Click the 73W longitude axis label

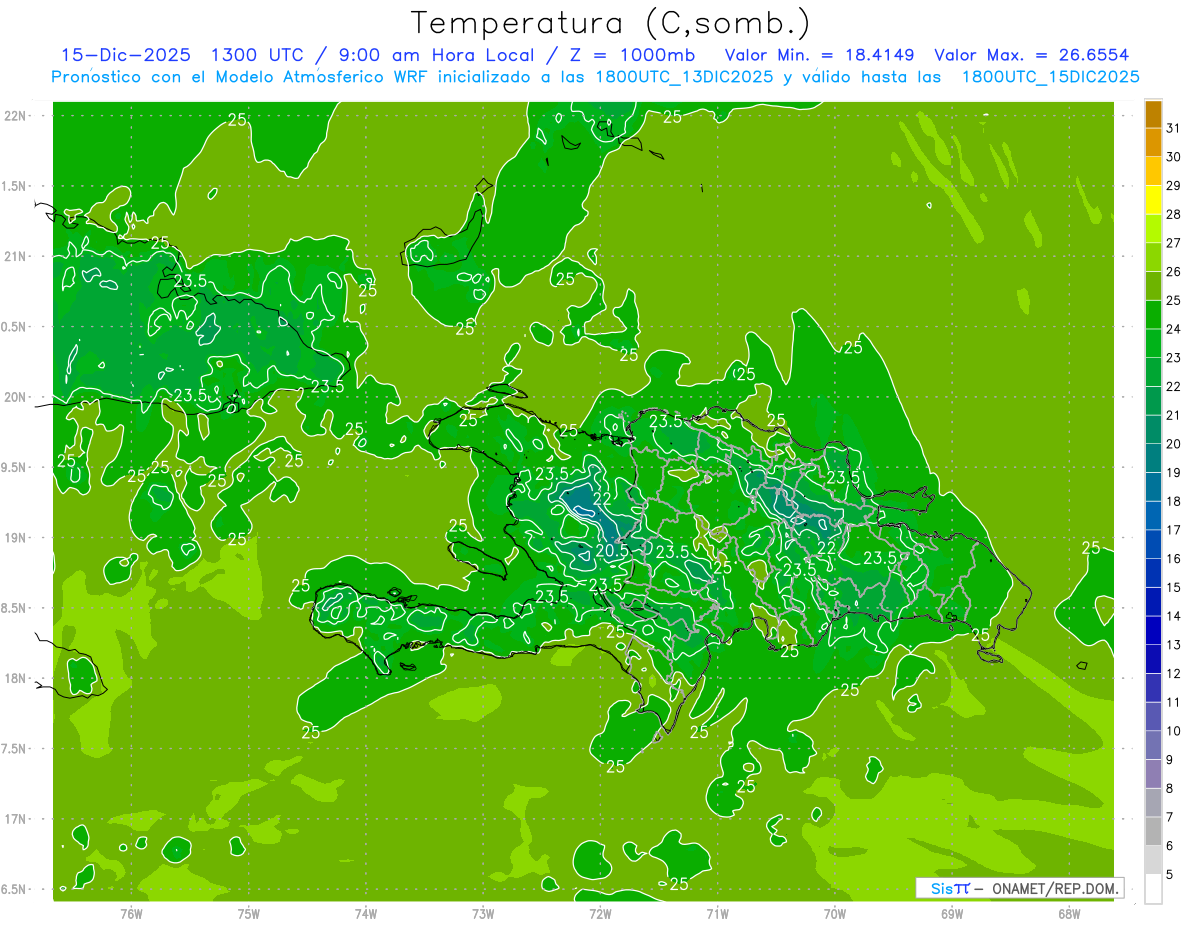[483, 913]
